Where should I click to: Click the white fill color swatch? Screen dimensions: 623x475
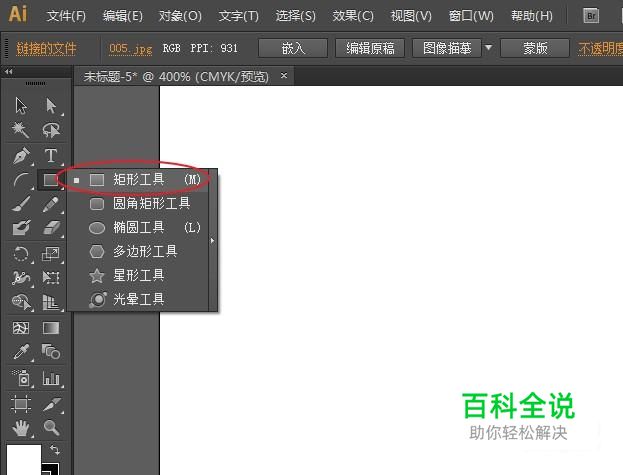pyautogui.click(x=23, y=460)
